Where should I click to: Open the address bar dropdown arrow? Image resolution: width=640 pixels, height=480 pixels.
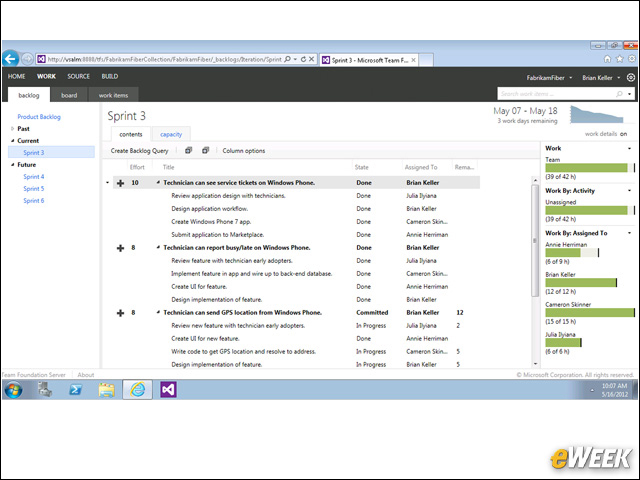(295, 59)
